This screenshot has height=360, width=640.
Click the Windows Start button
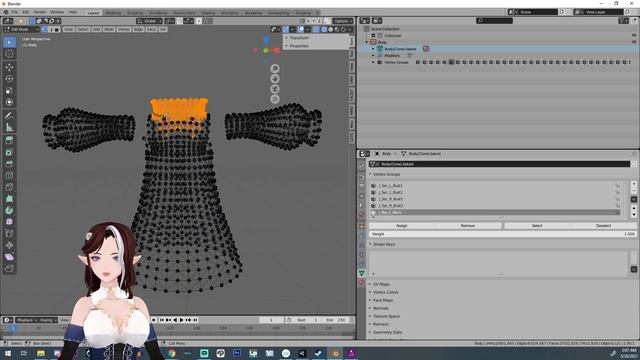[7, 353]
